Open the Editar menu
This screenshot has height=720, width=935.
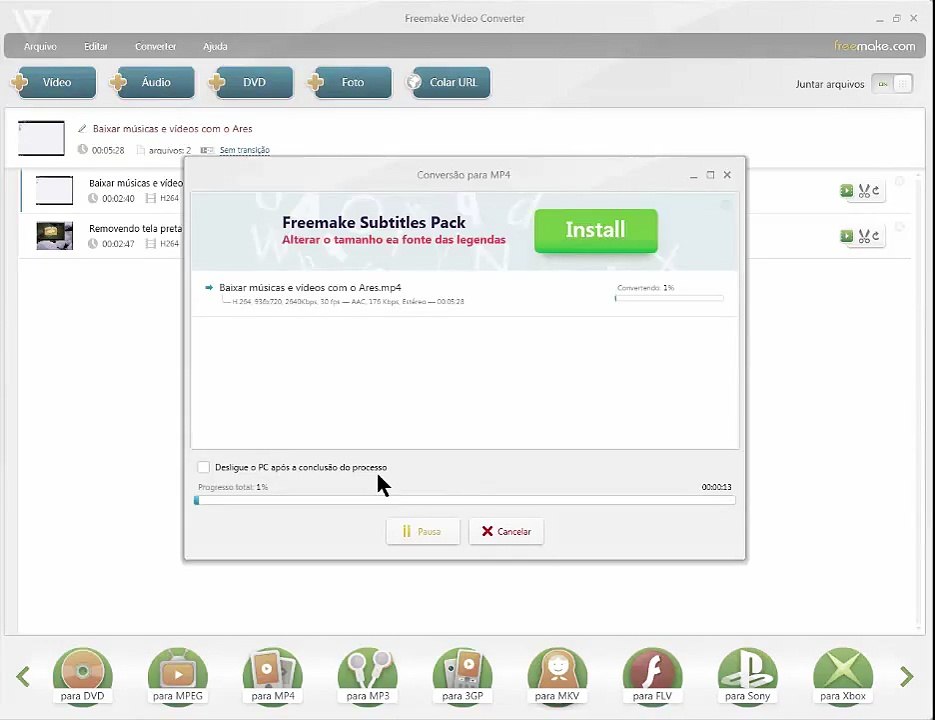point(95,46)
